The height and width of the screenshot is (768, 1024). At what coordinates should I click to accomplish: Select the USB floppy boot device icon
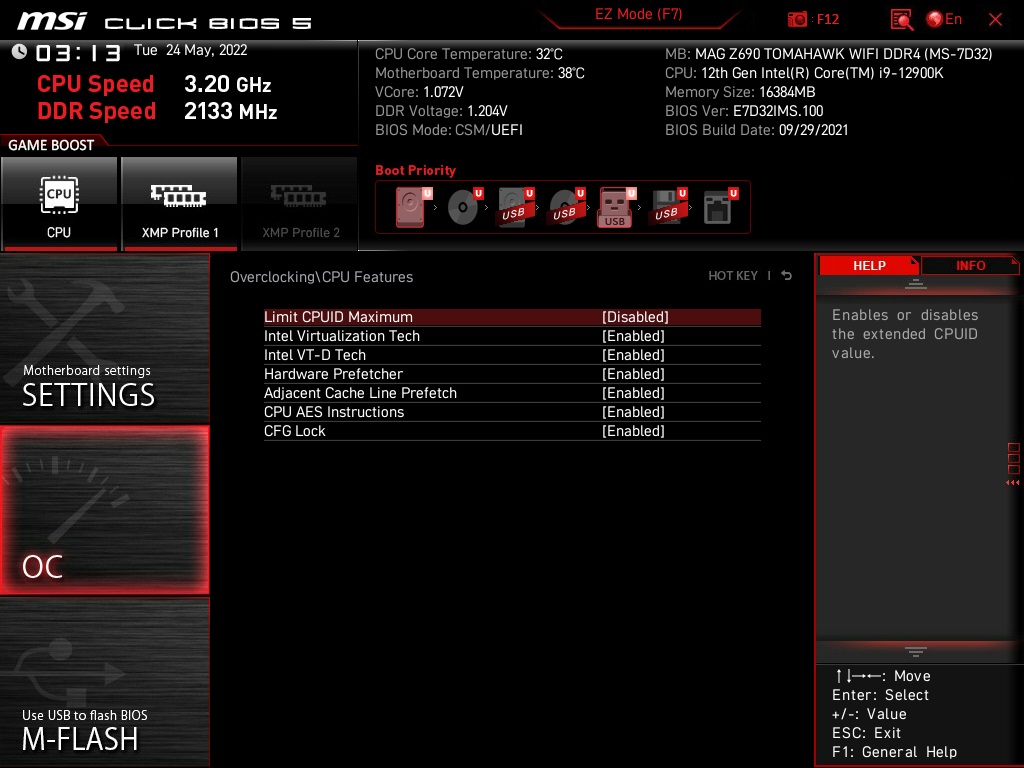pos(667,207)
